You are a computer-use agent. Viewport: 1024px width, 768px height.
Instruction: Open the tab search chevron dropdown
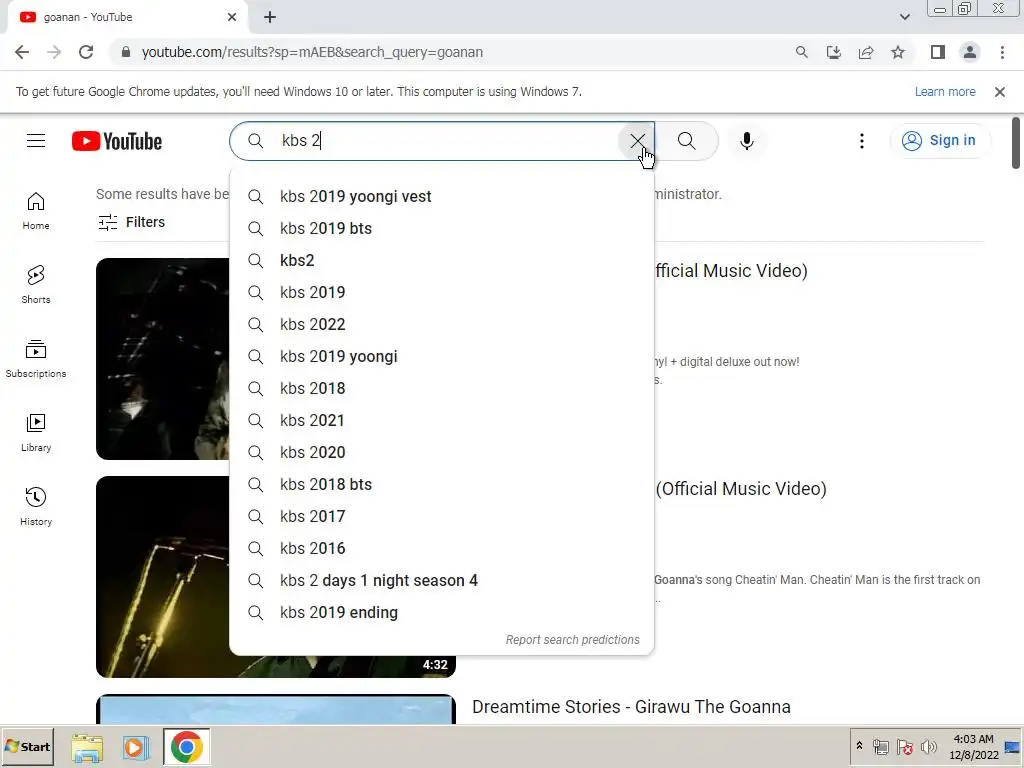904,17
